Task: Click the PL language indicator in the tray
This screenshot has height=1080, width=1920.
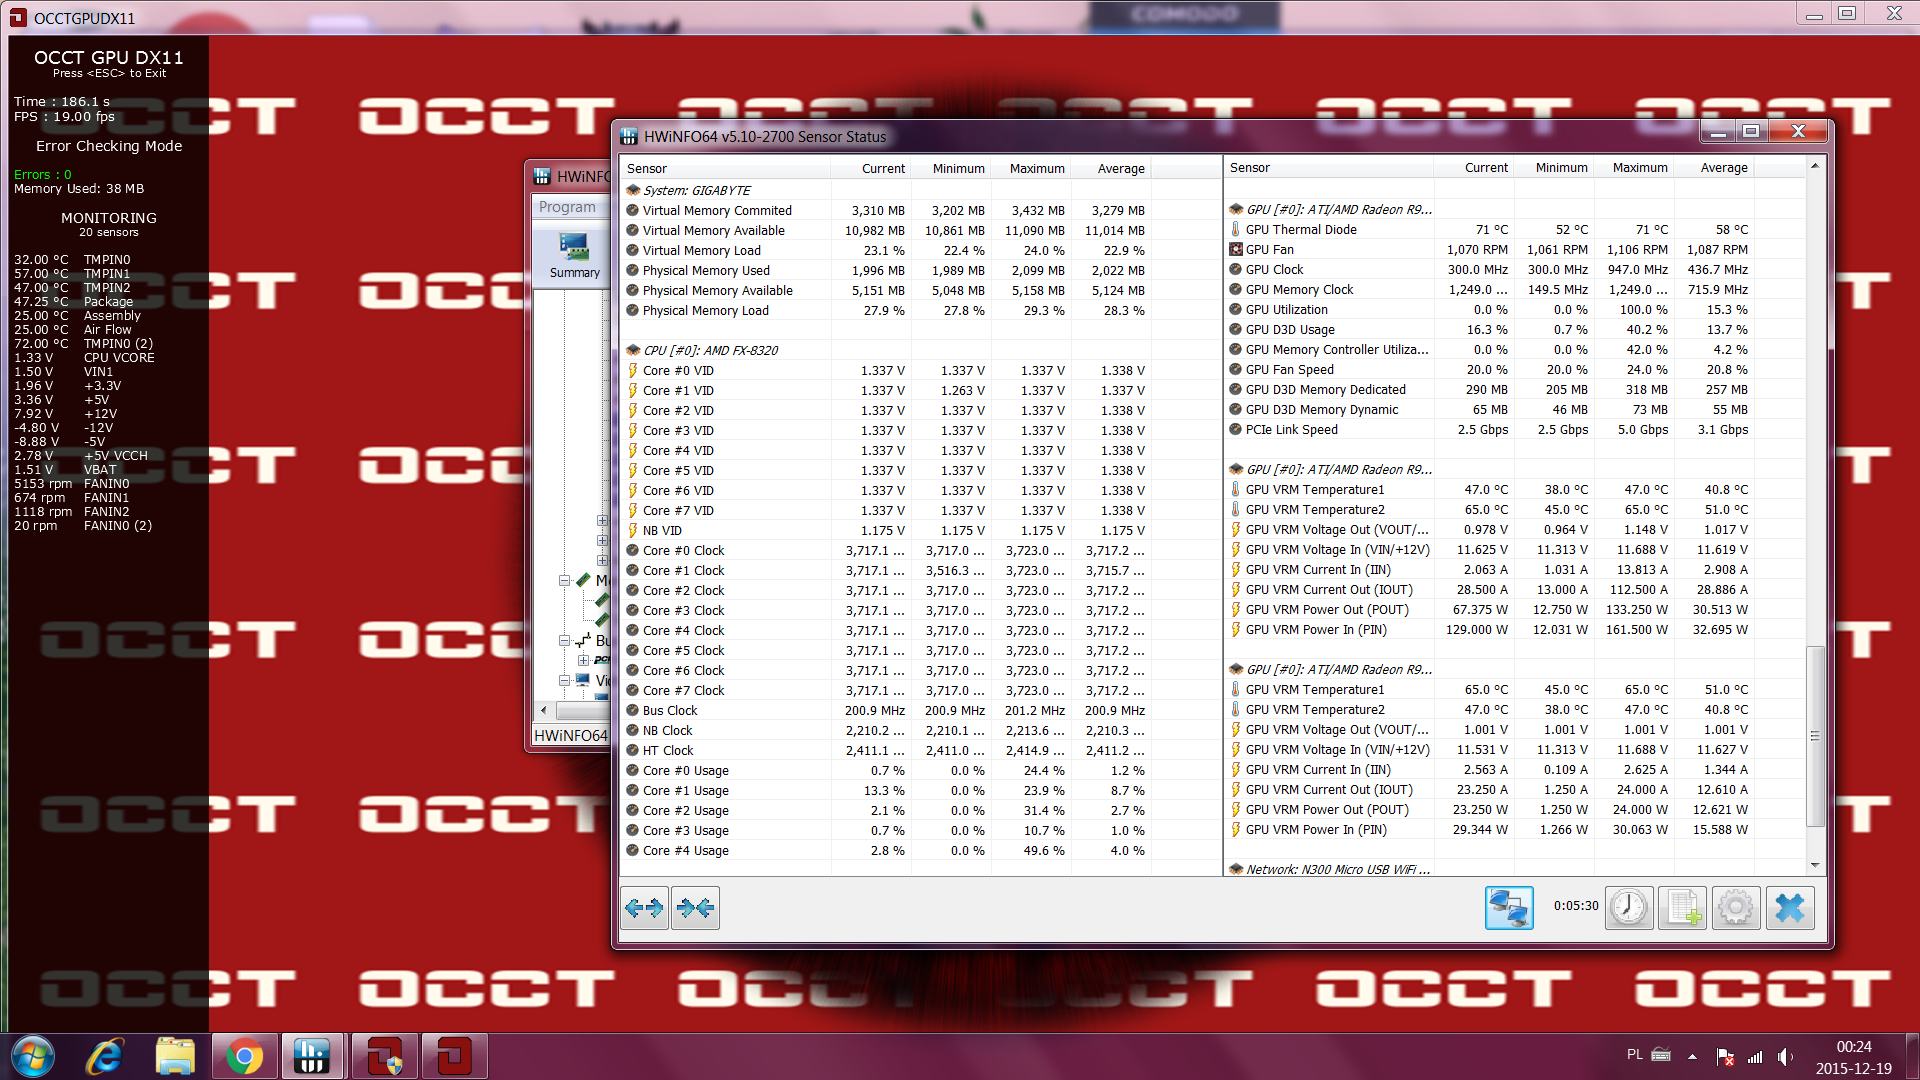Action: pos(1635,1054)
